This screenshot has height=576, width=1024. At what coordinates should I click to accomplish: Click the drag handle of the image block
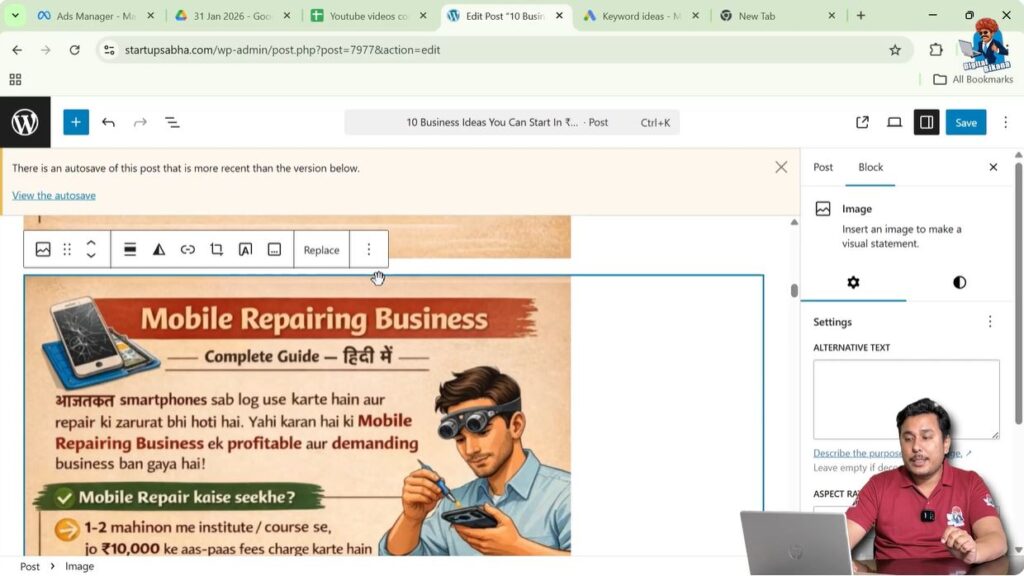click(x=67, y=250)
